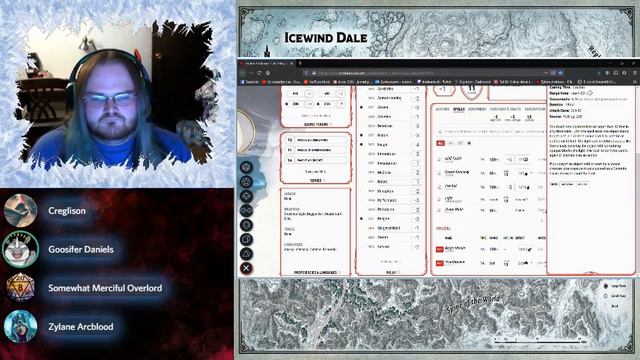Close the dice tray with X button
Screen dimensions: 640x360
point(246,268)
